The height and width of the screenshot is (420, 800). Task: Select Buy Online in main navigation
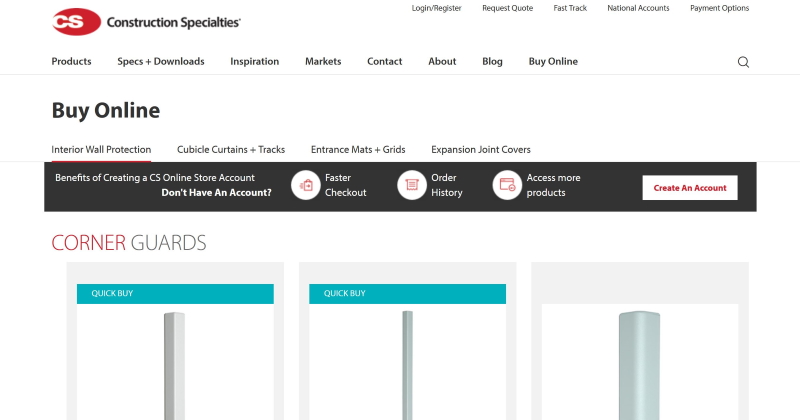[553, 61]
